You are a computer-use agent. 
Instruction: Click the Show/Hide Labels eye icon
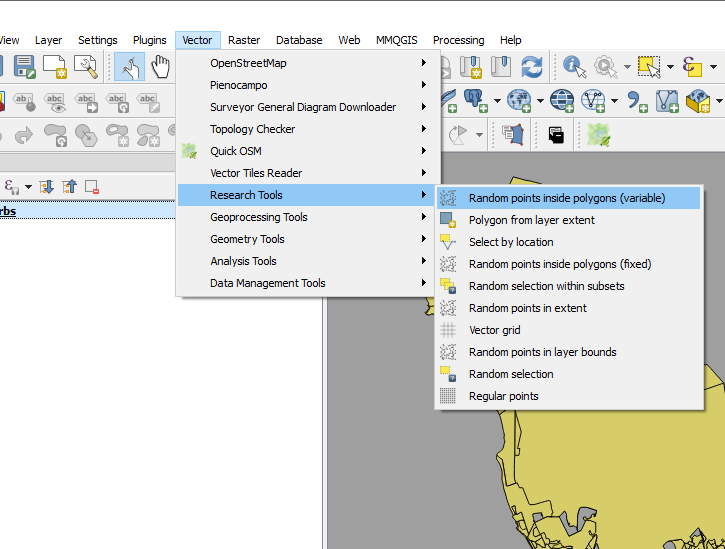point(55,103)
